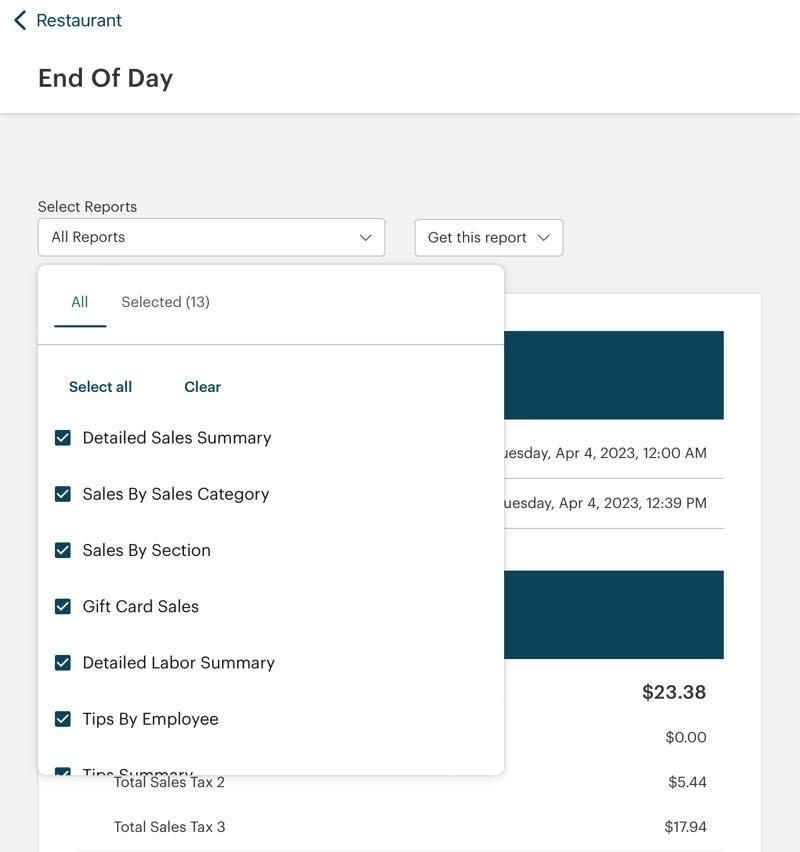Go back via the Restaurant link
Viewport: 800px width, 852px height.
(x=78, y=20)
